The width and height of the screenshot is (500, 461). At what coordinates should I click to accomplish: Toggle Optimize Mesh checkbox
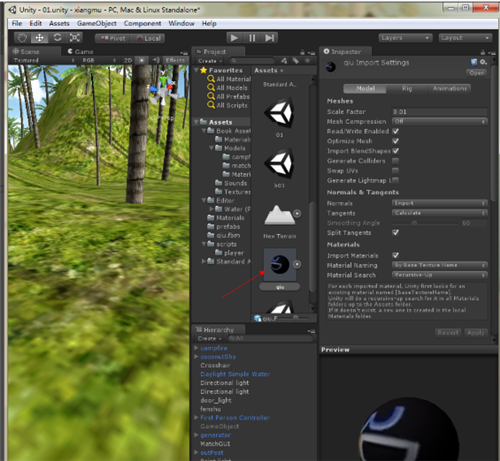tap(396, 141)
